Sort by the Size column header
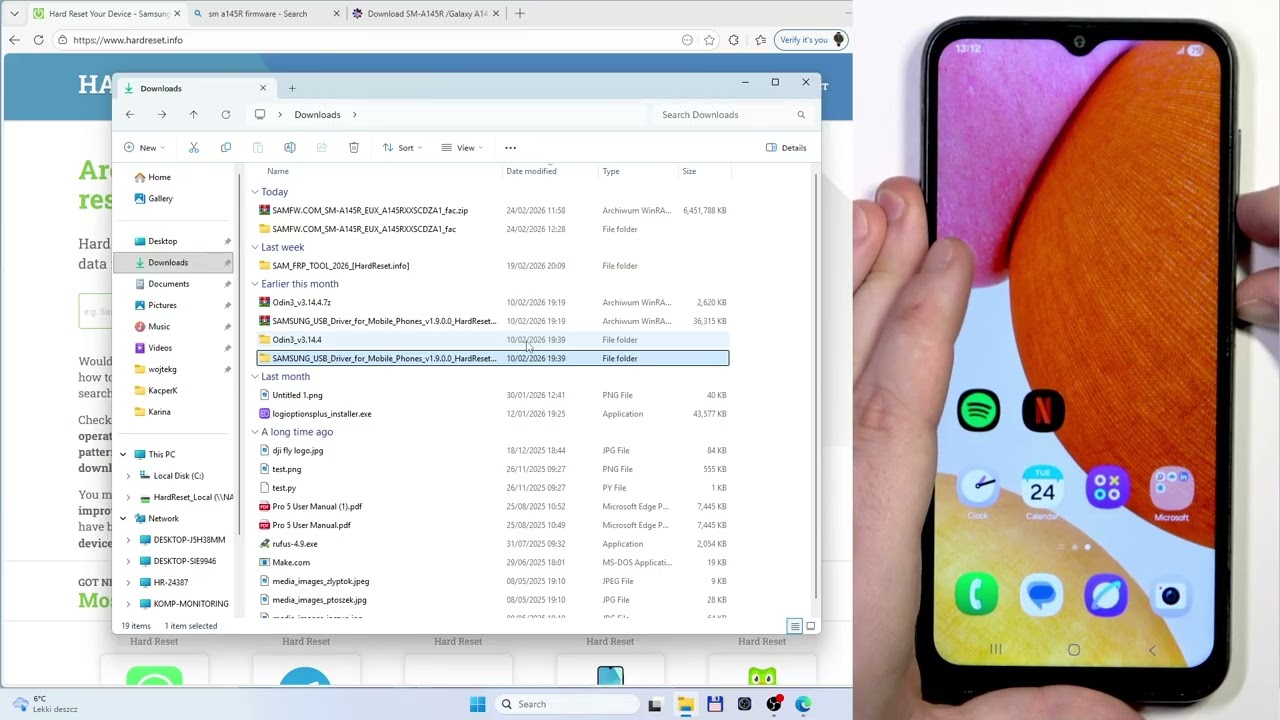 pyautogui.click(x=689, y=171)
